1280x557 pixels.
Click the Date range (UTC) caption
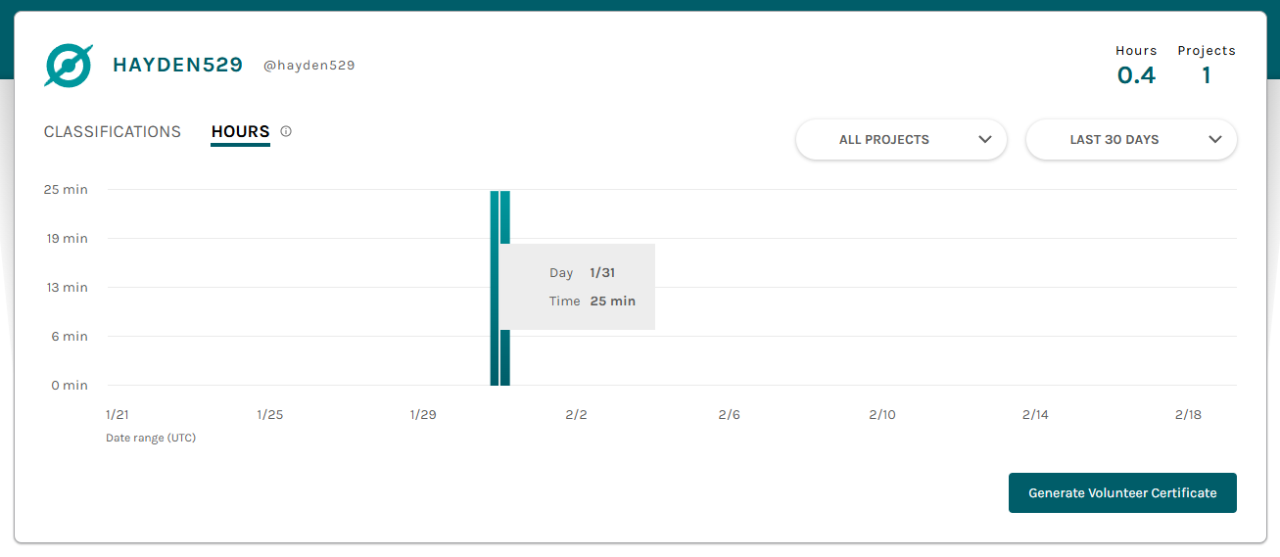click(151, 438)
